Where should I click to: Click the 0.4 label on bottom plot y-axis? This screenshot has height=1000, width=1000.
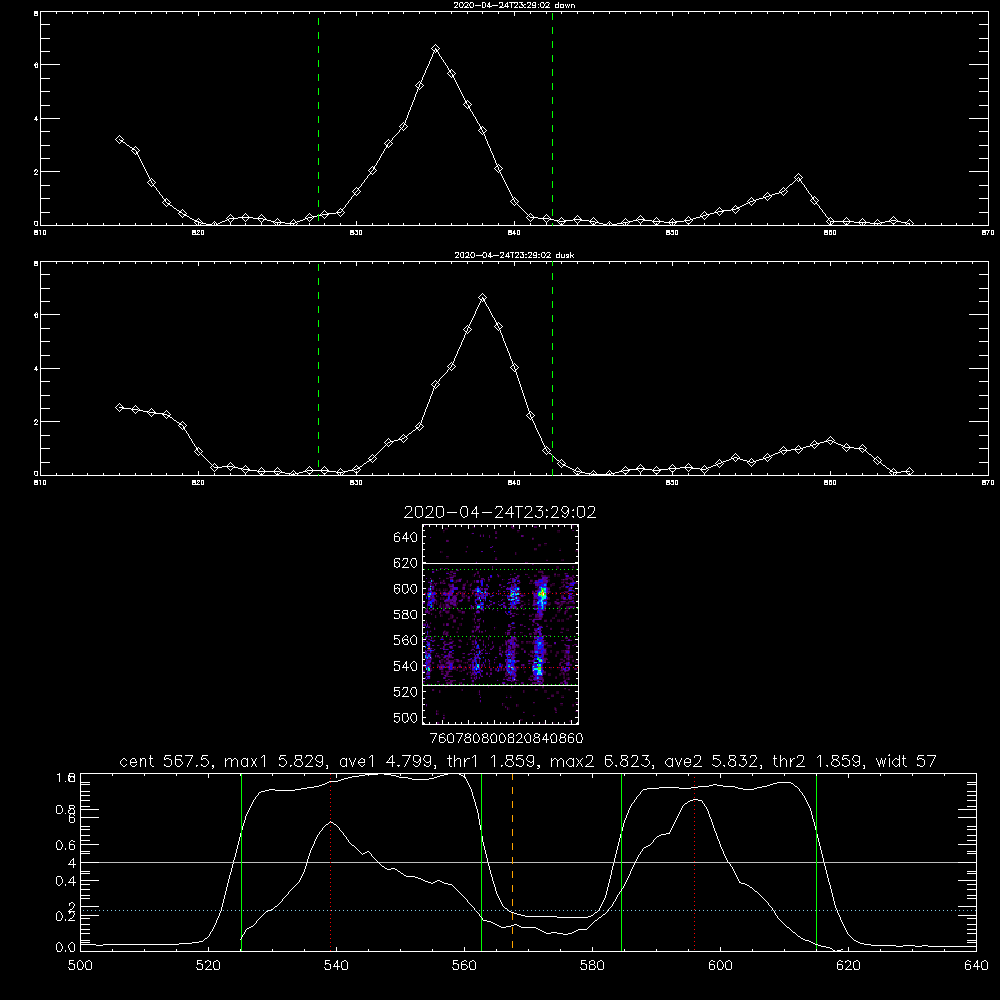(x=66, y=881)
